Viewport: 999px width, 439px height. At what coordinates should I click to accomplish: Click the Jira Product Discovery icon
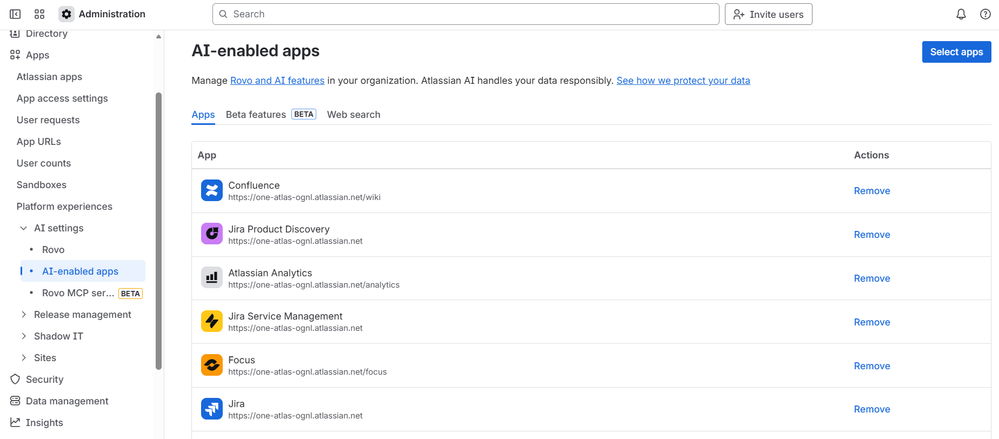click(212, 234)
